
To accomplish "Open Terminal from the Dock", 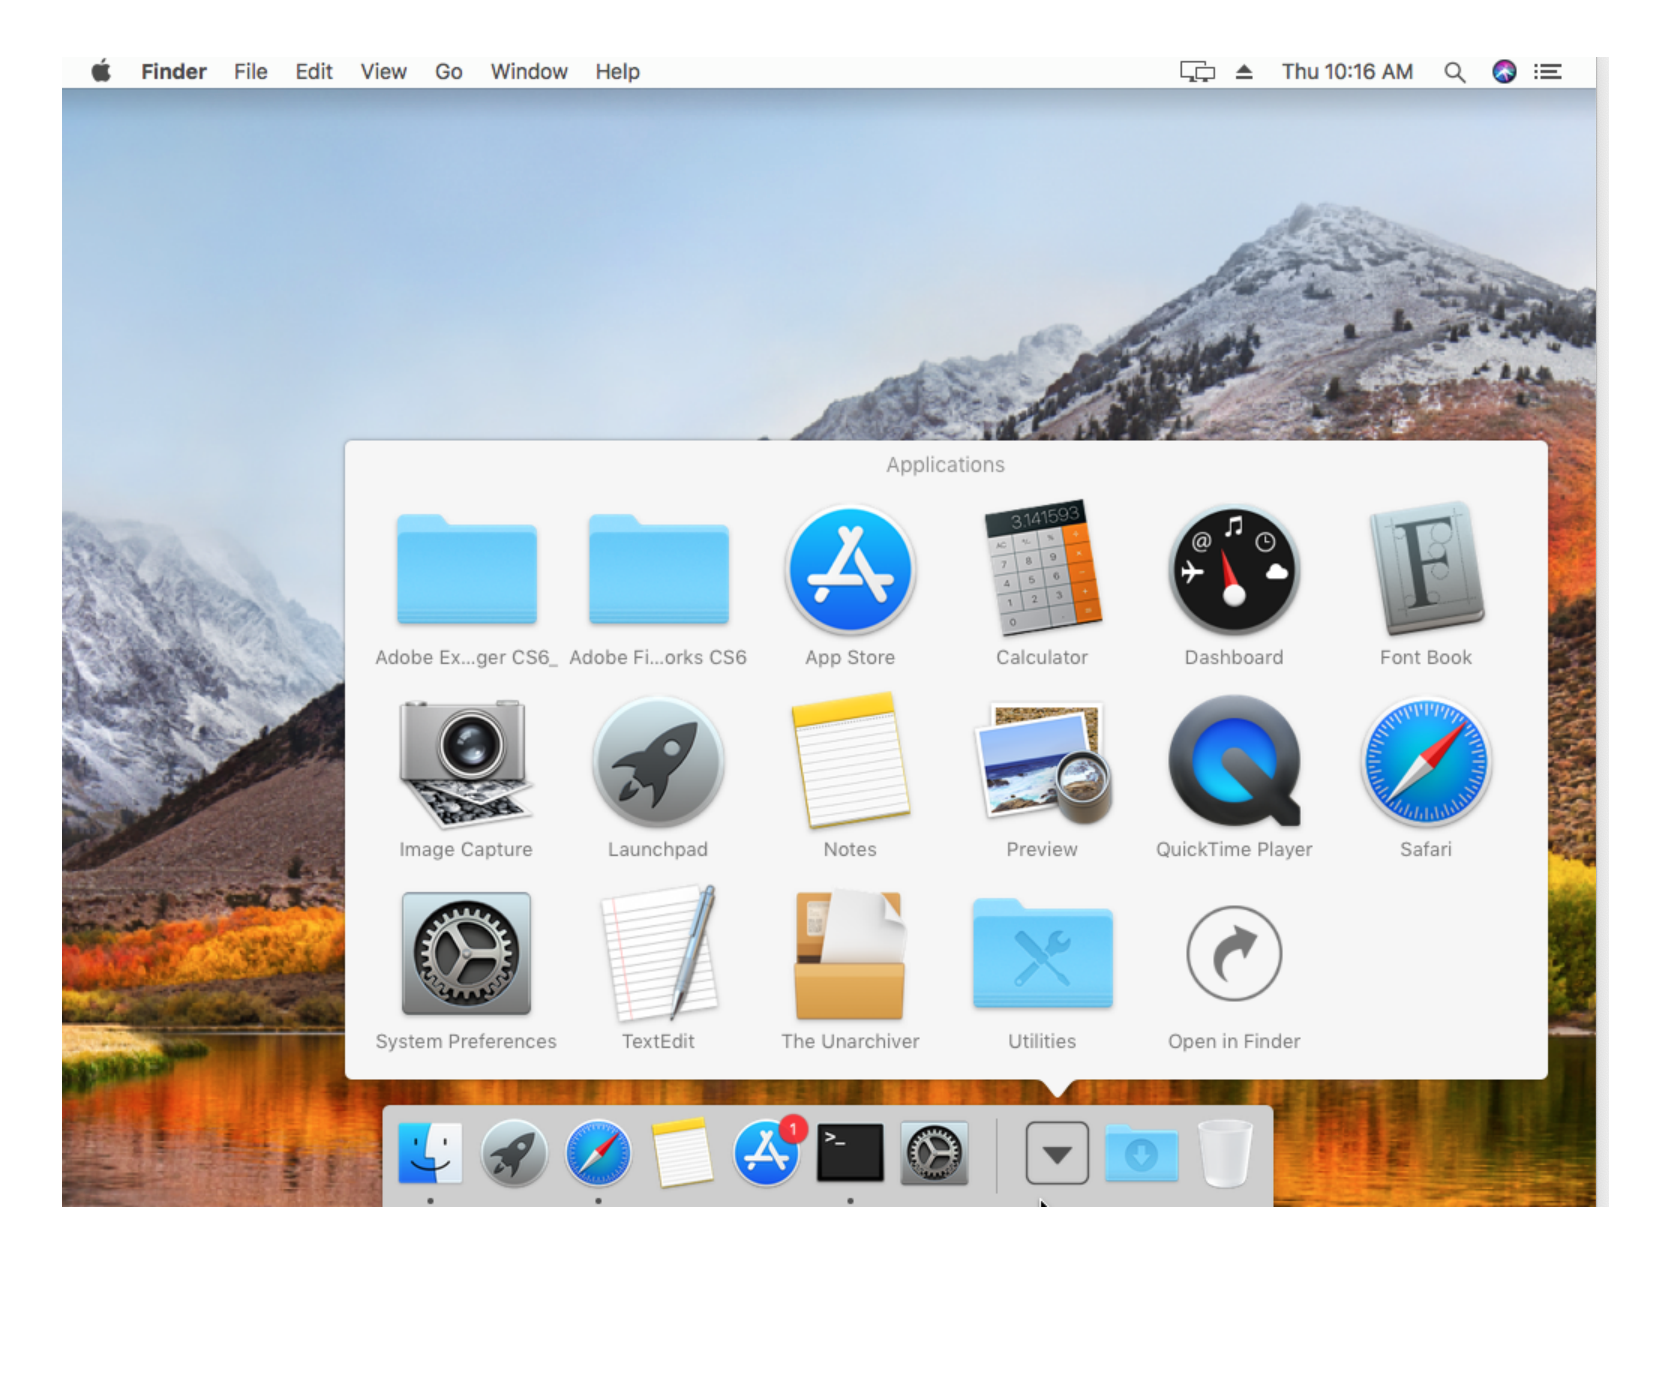I will click(x=850, y=1153).
